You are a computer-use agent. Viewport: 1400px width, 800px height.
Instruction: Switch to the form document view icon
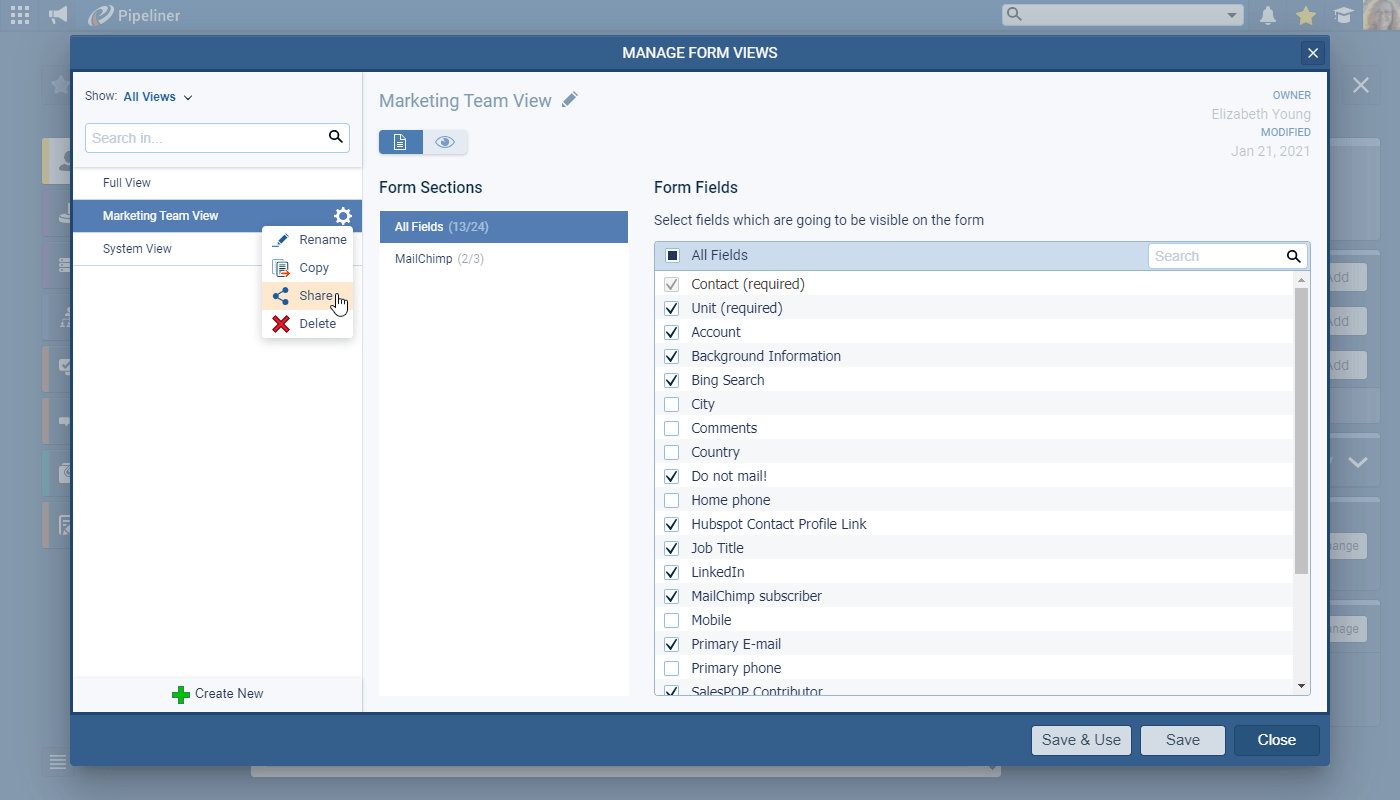(x=400, y=142)
